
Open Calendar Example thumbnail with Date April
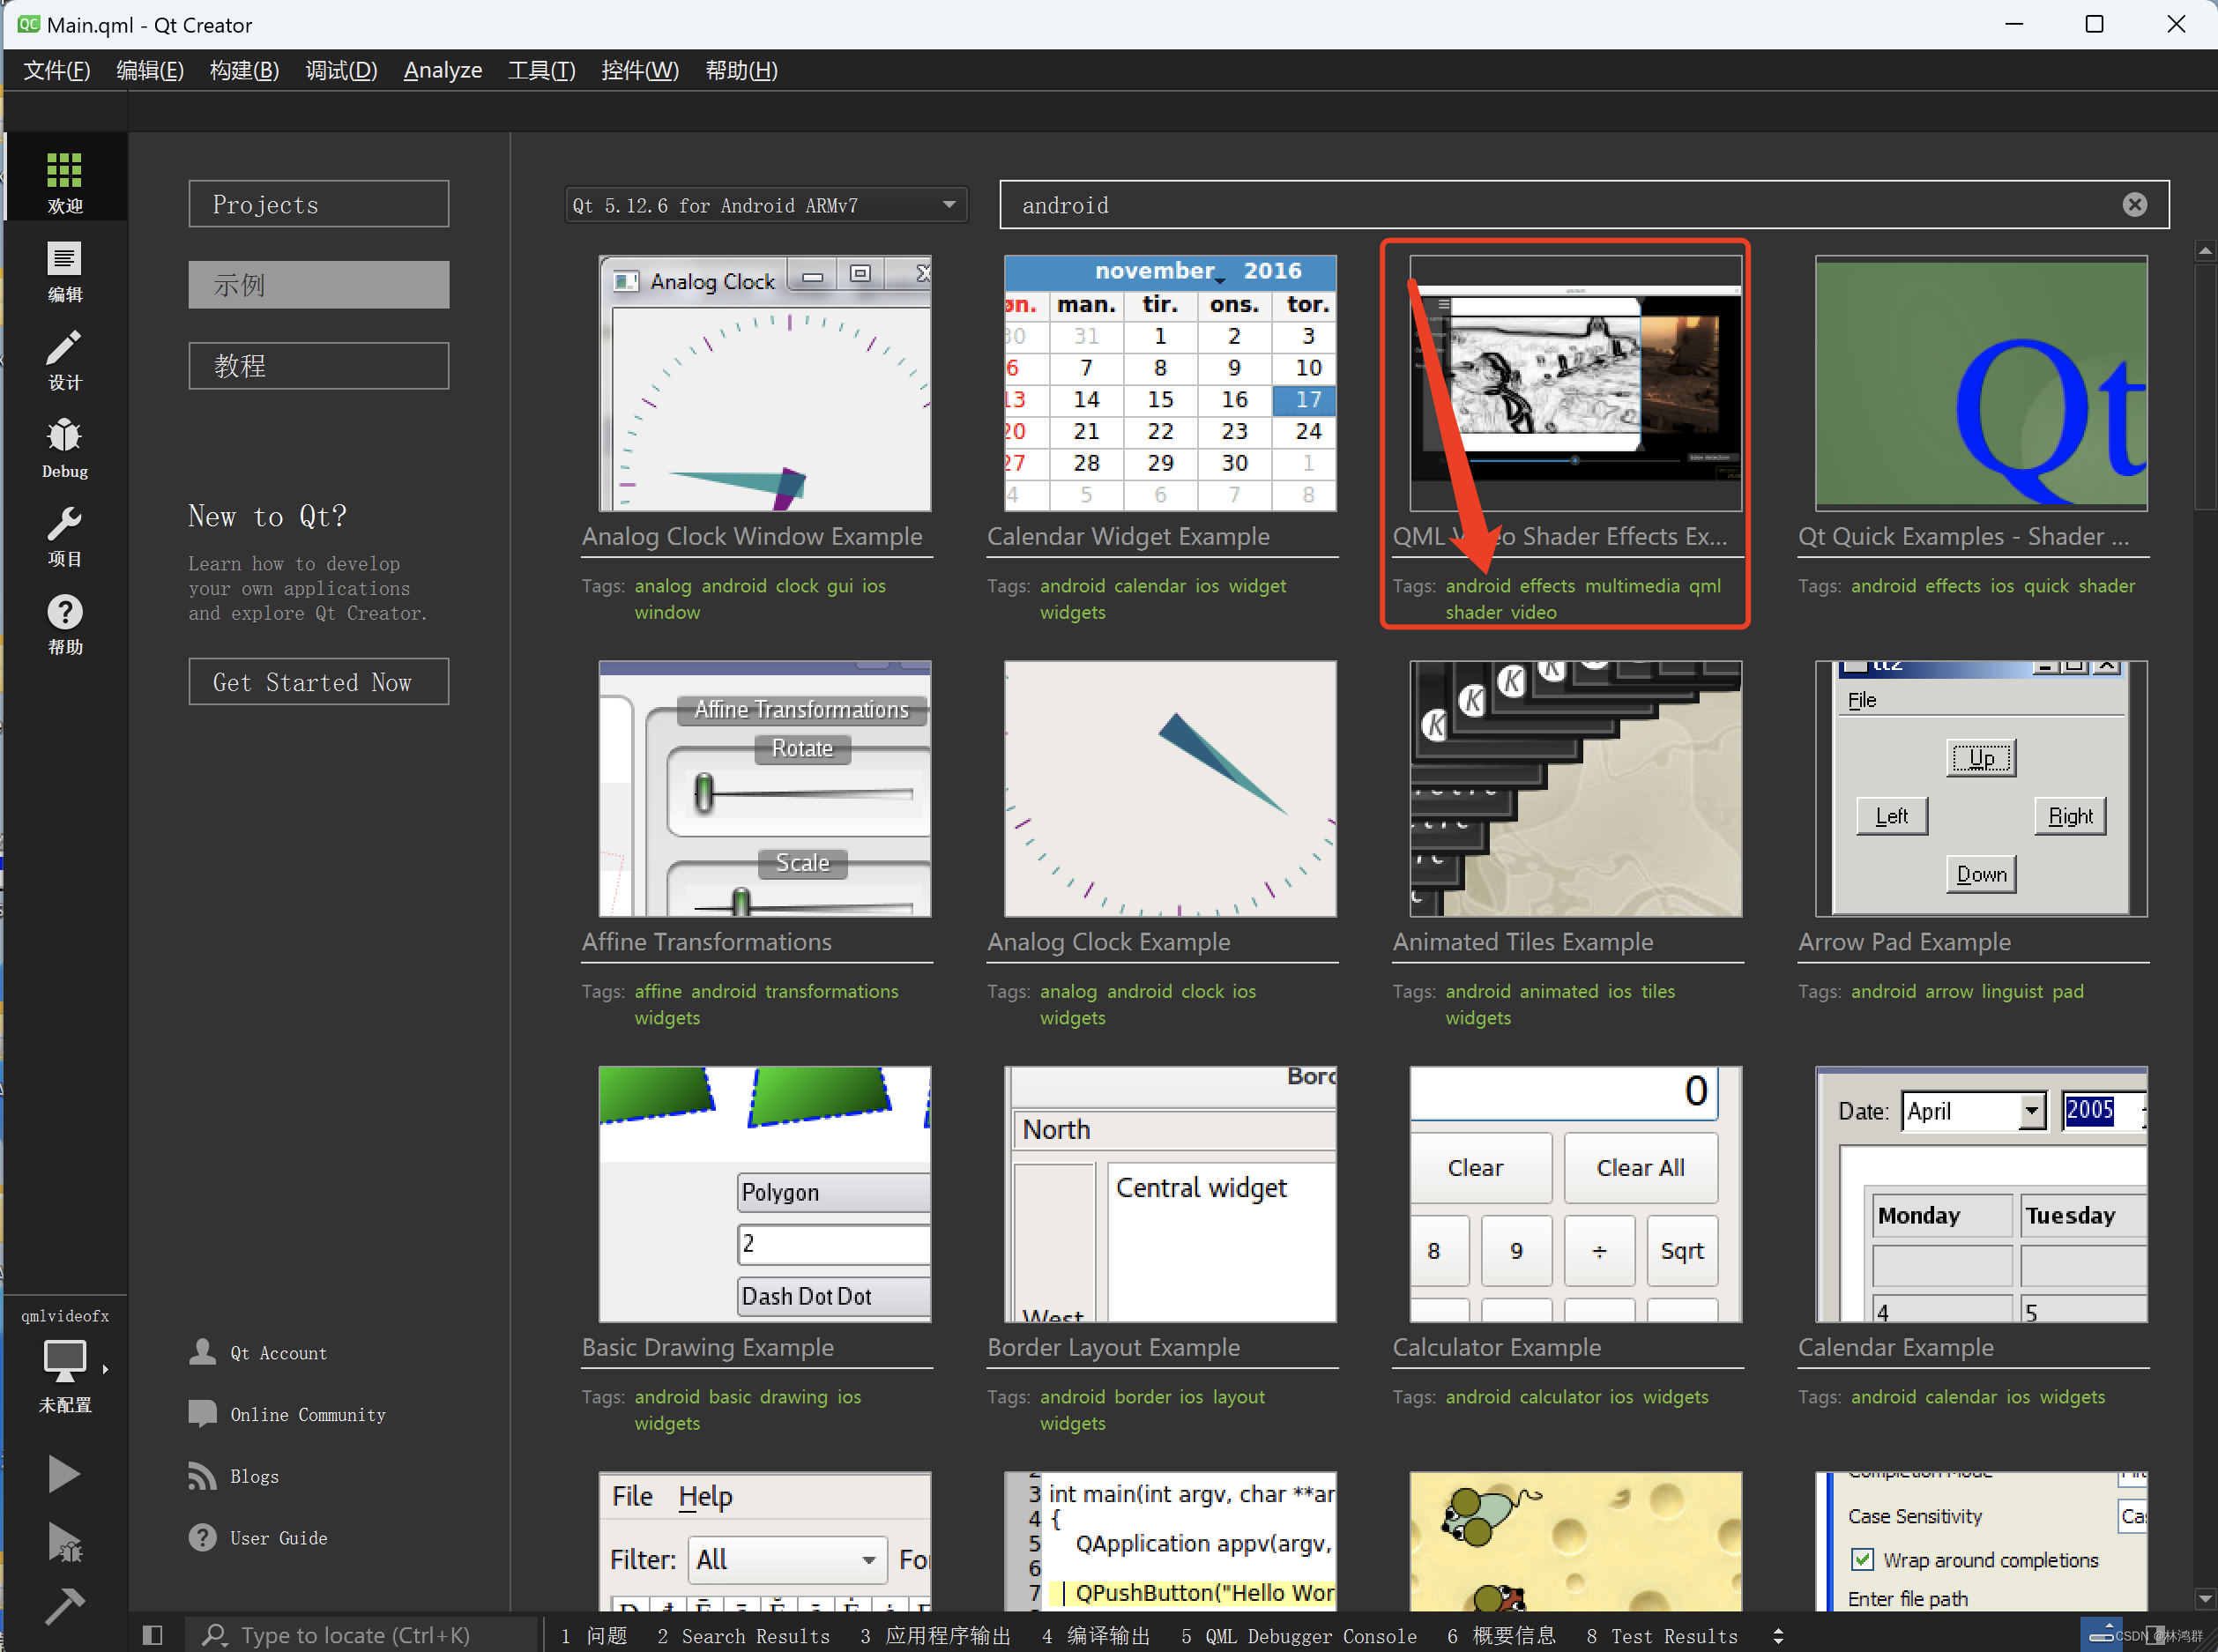pyautogui.click(x=1981, y=1194)
